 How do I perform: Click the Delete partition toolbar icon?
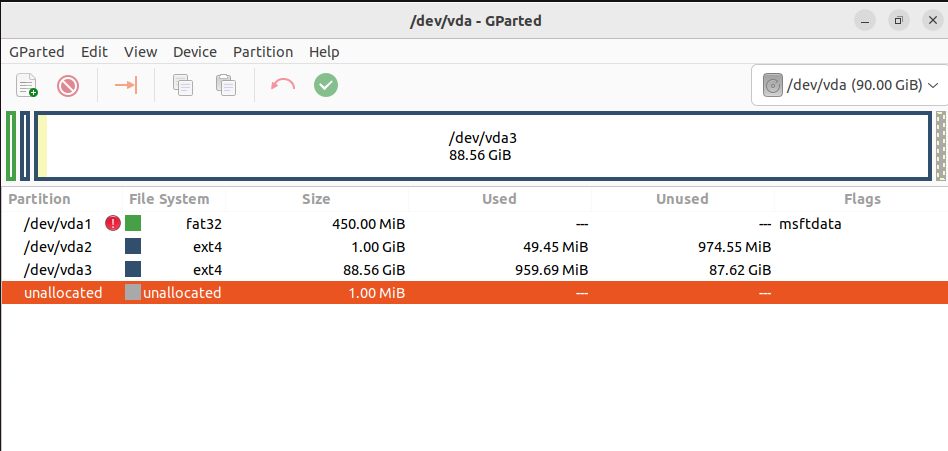(68, 85)
